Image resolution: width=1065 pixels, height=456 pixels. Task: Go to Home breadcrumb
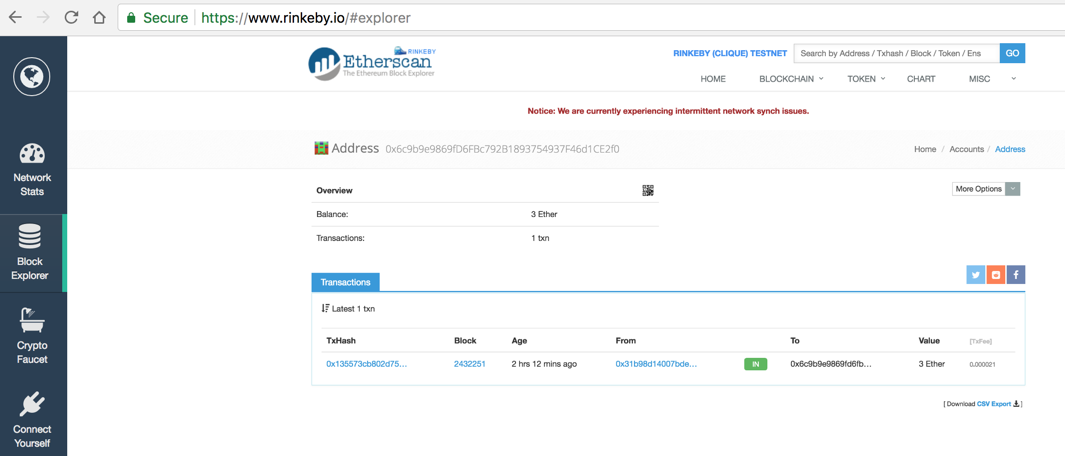[x=925, y=149]
